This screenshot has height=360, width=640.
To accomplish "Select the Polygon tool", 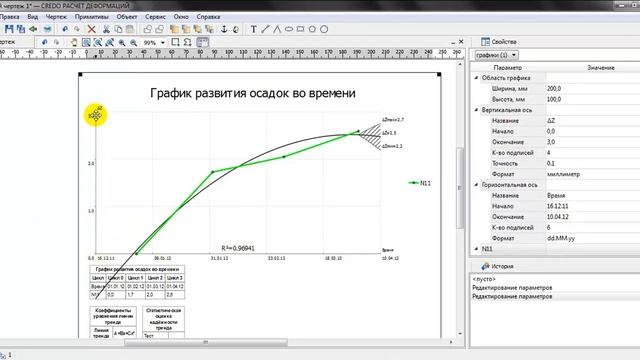I will pos(312,29).
